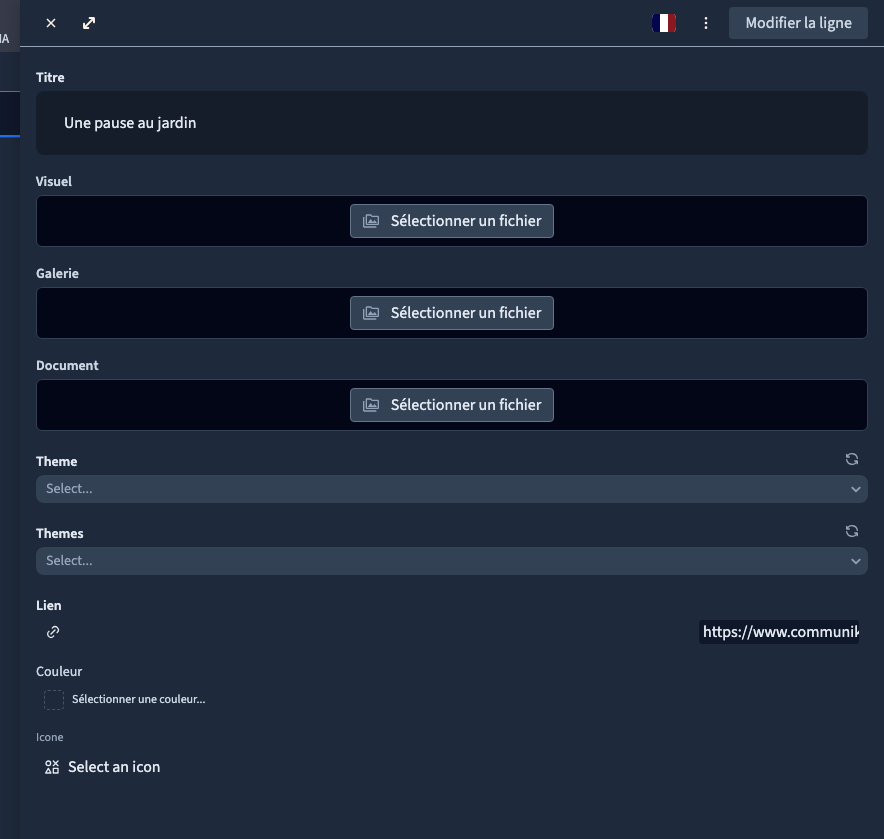Open the Theme select dropdown
Viewport: 884px width, 839px height.
452,489
